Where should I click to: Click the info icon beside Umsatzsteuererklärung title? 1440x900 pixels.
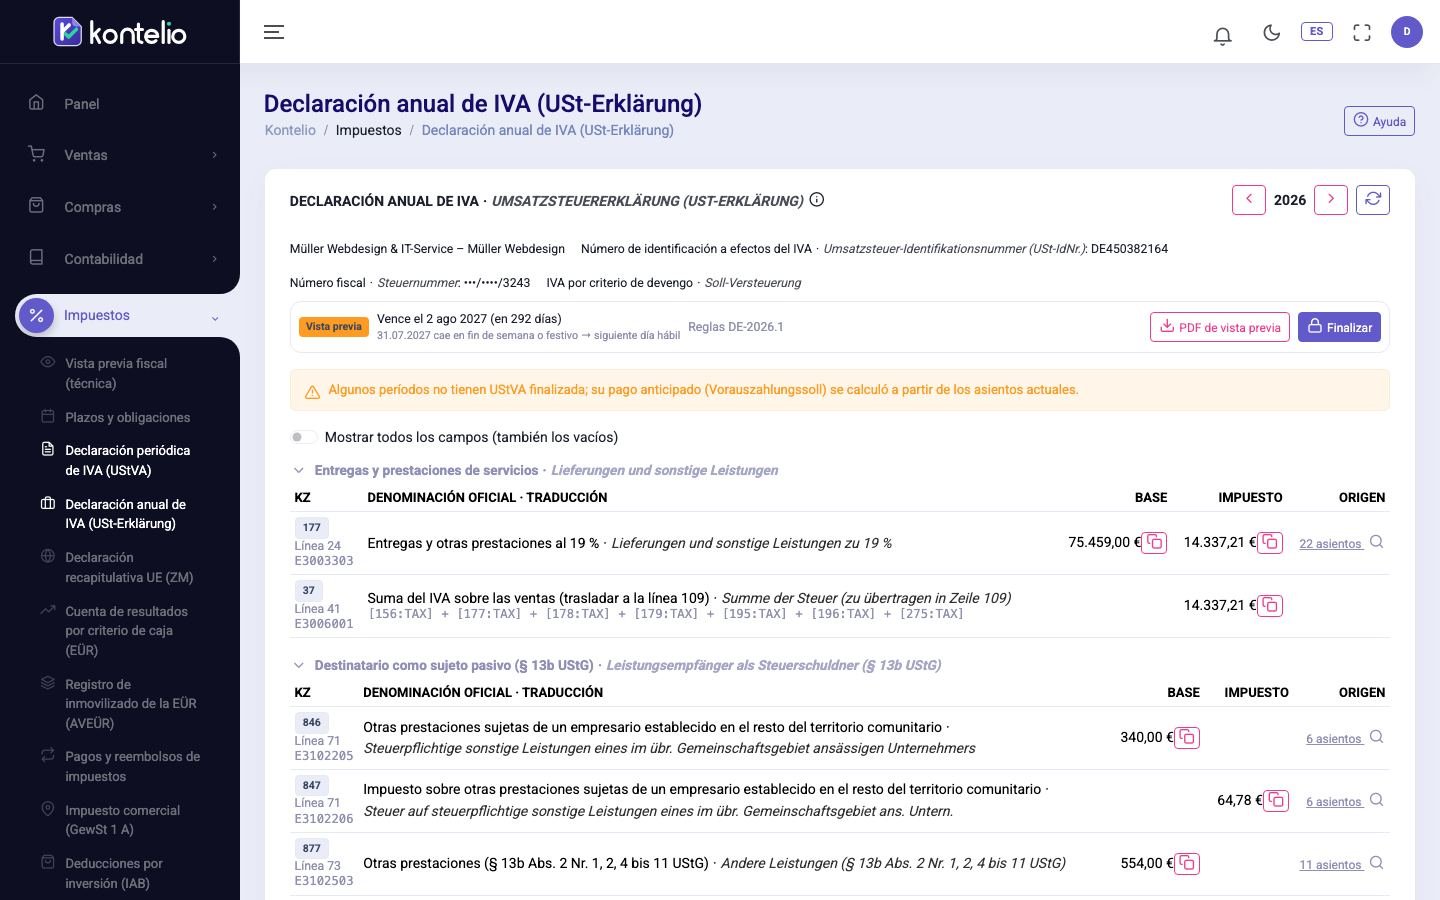point(817,200)
